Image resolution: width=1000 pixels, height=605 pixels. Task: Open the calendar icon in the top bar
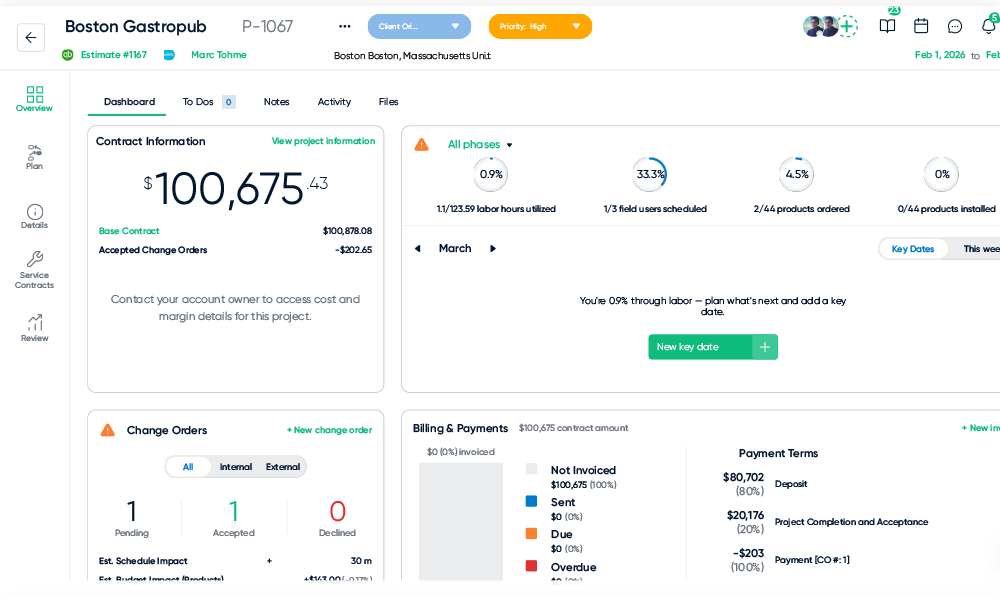[921, 27]
